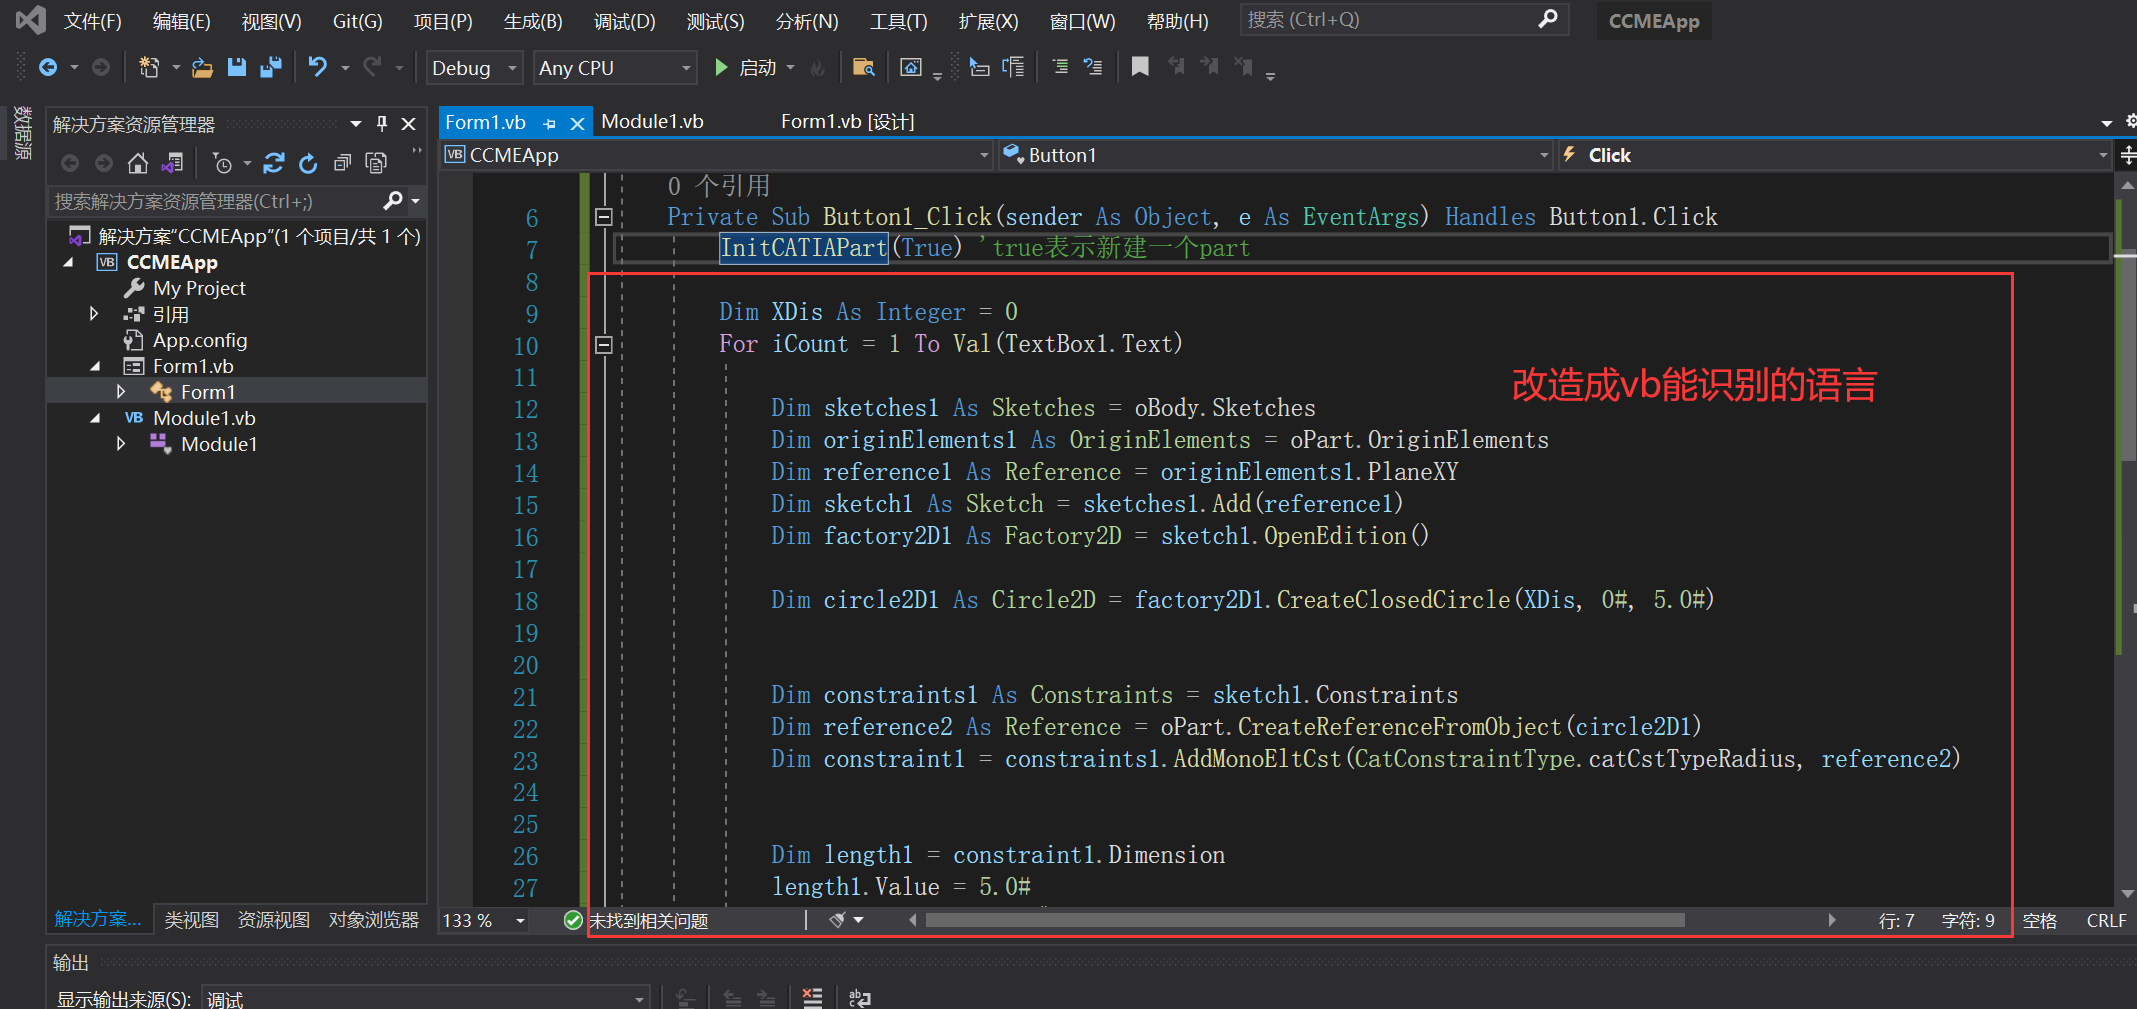Screen dimensions: 2137x1009
Task: Select Module1.vb in Solution Explorer
Action: [204, 418]
